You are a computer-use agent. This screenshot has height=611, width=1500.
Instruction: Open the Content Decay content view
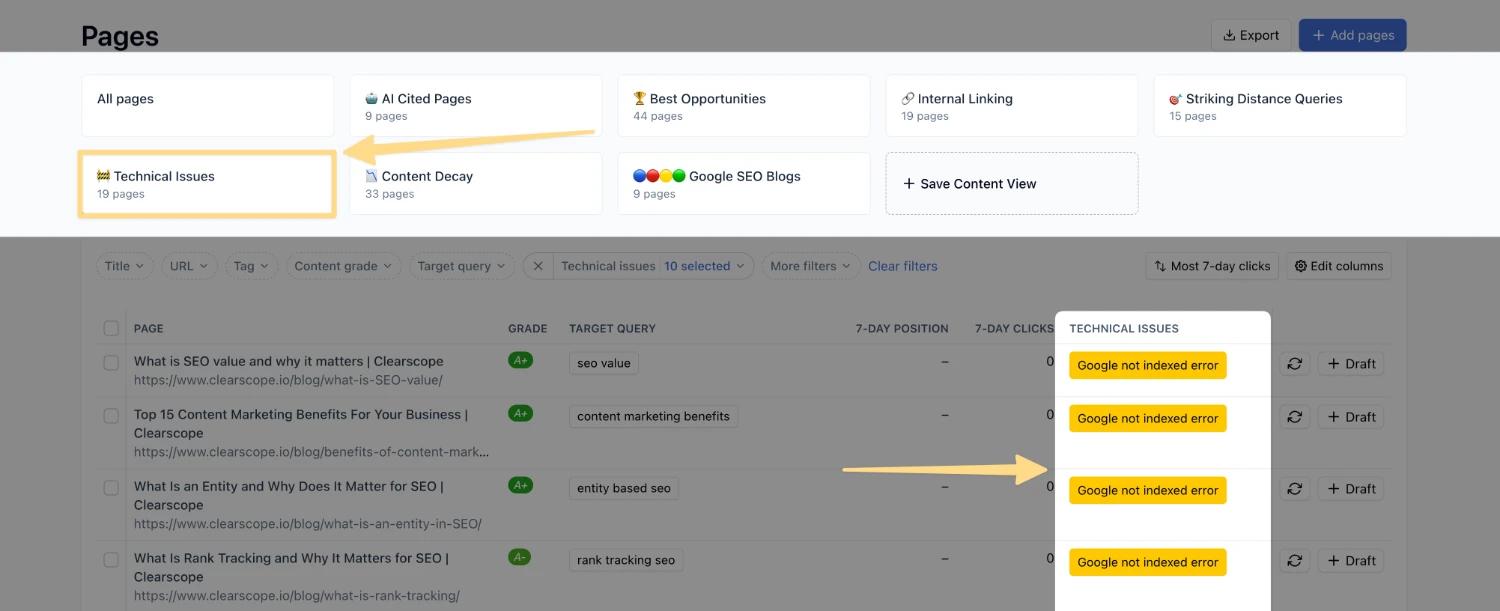coord(475,184)
